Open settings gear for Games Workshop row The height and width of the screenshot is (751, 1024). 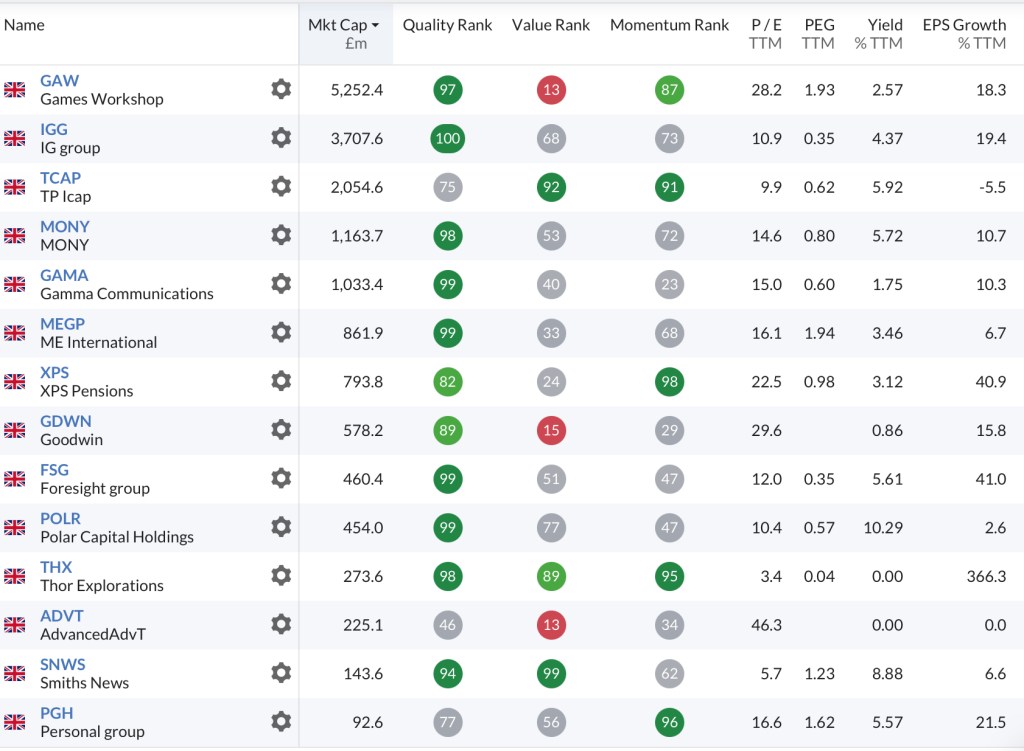pyautogui.click(x=281, y=89)
